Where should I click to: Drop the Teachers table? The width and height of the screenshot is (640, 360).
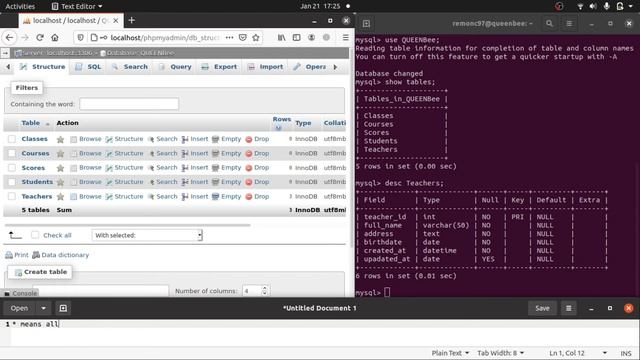tap(257, 196)
